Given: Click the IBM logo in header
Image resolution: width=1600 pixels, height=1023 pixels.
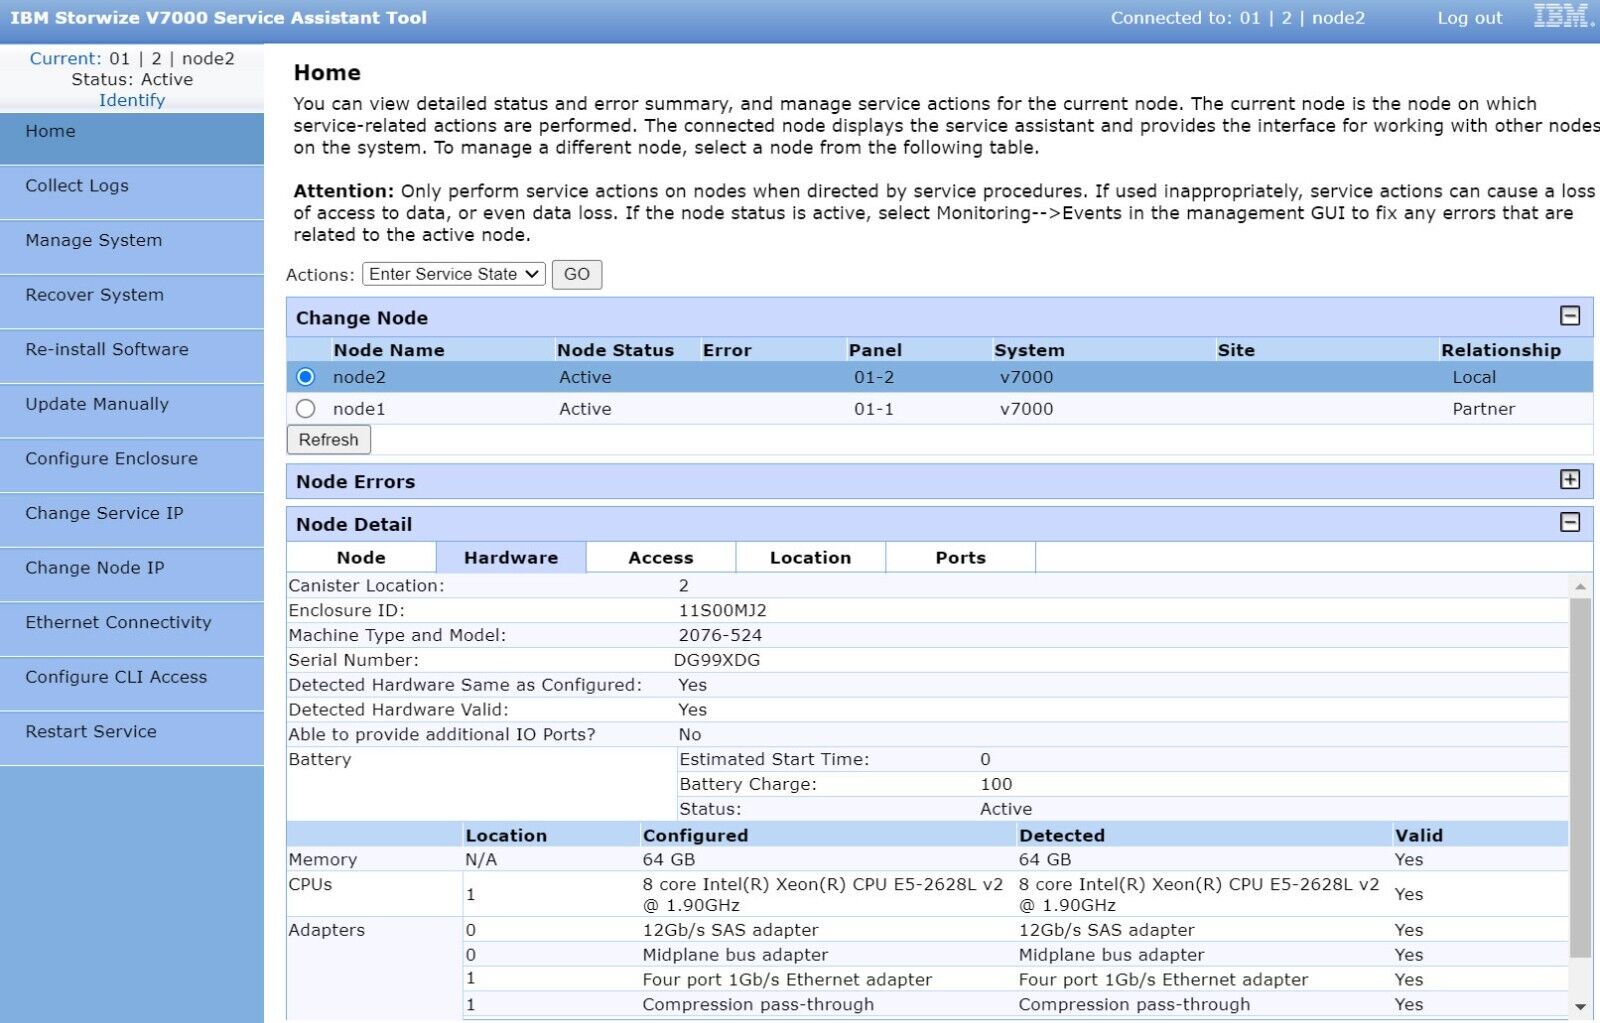Looking at the screenshot, I should click(1564, 15).
